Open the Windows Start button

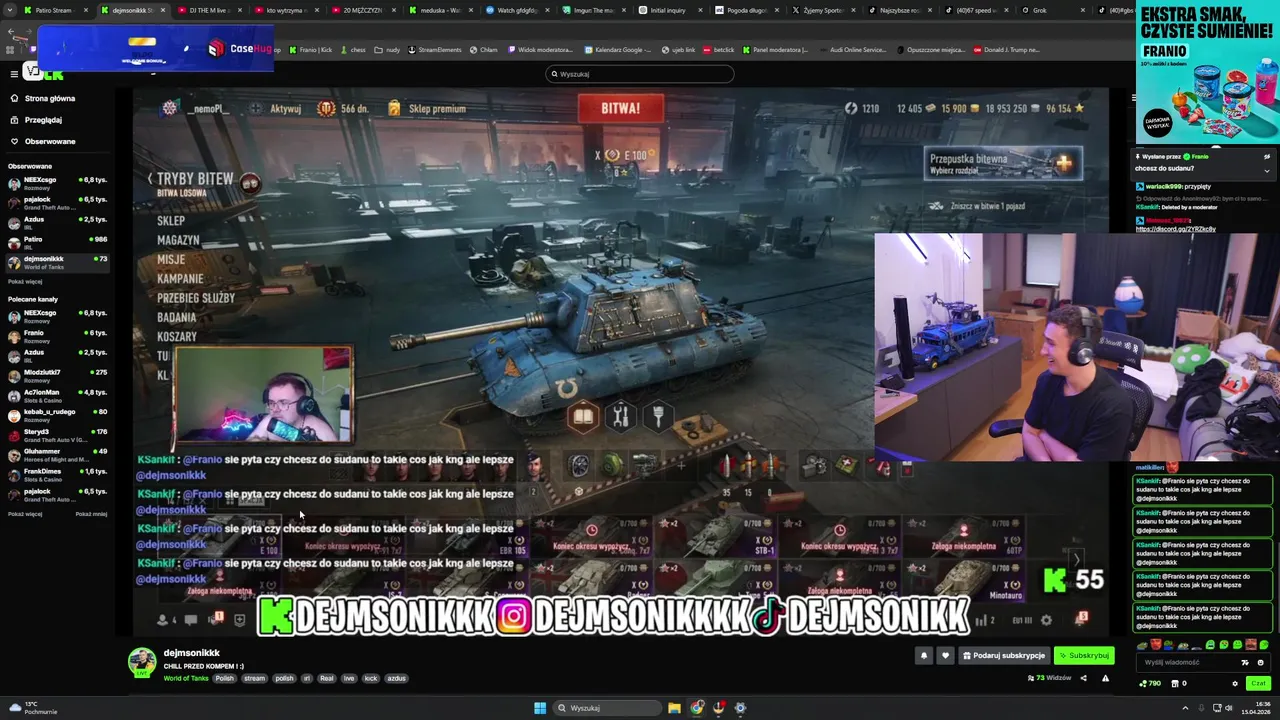pyautogui.click(x=540, y=708)
